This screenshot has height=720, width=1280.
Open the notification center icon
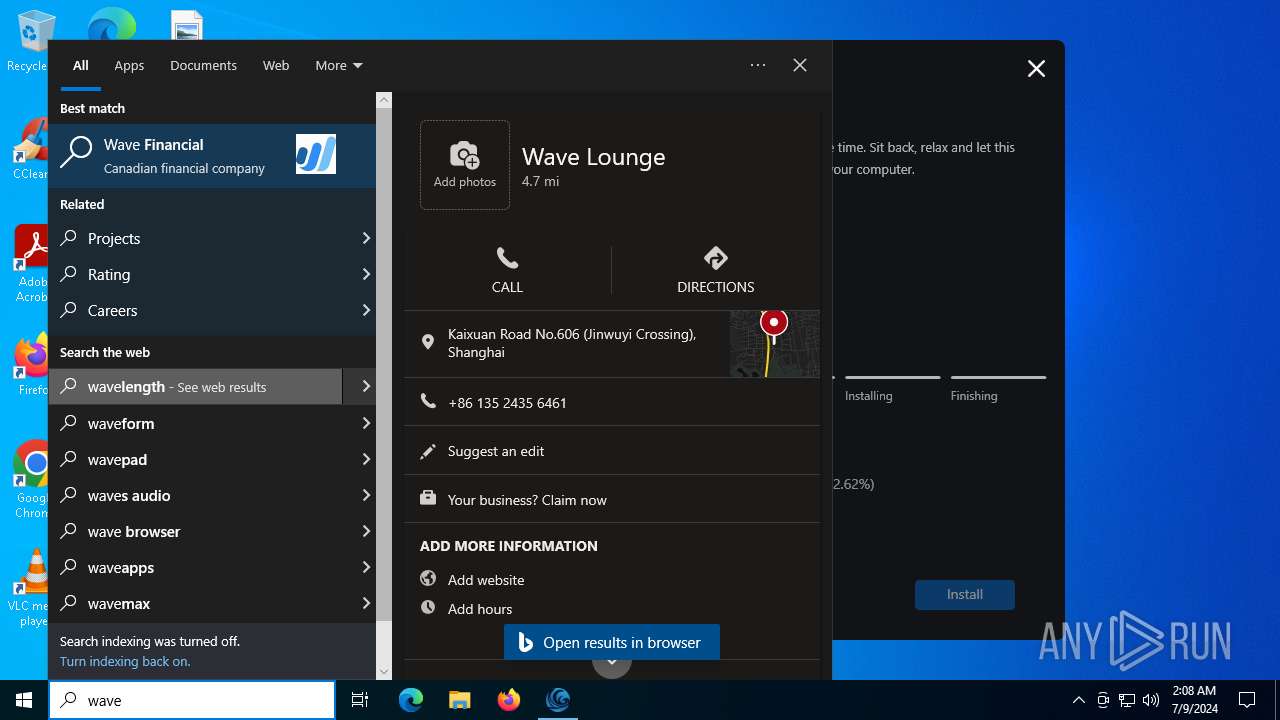point(1247,700)
